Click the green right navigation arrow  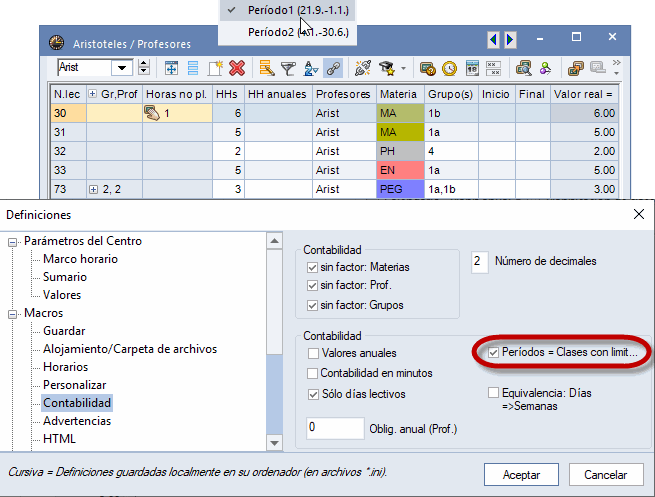pos(510,40)
